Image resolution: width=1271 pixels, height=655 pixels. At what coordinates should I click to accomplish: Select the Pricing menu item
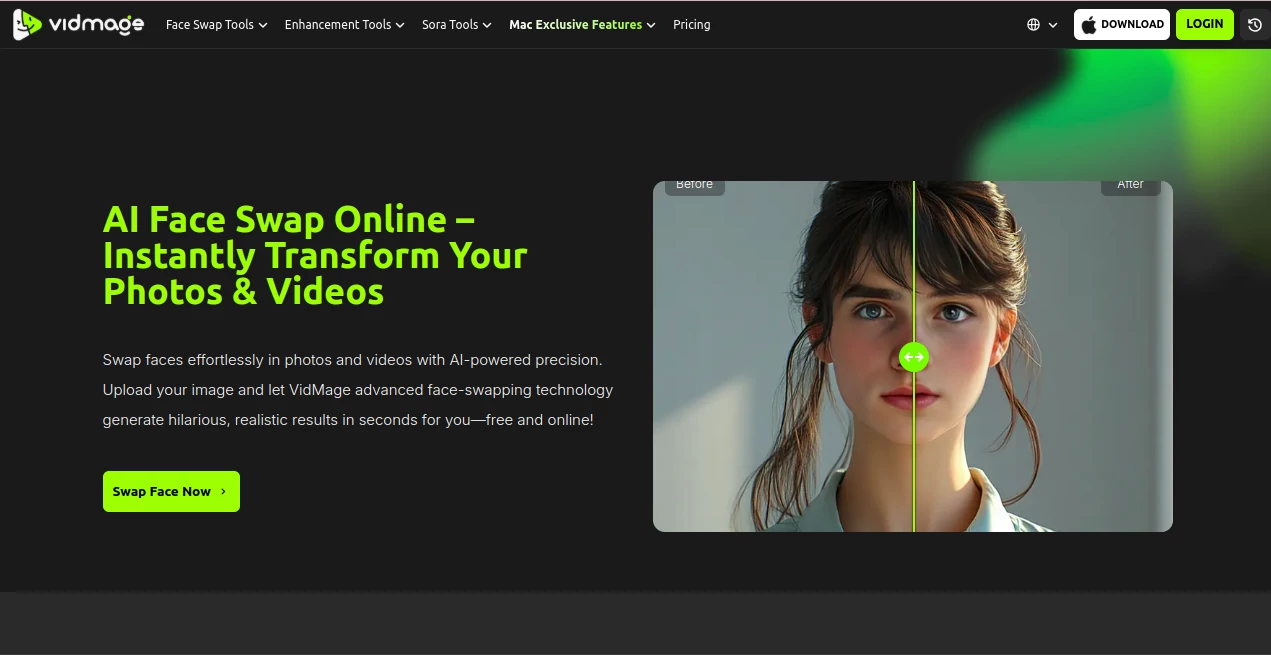coord(691,24)
